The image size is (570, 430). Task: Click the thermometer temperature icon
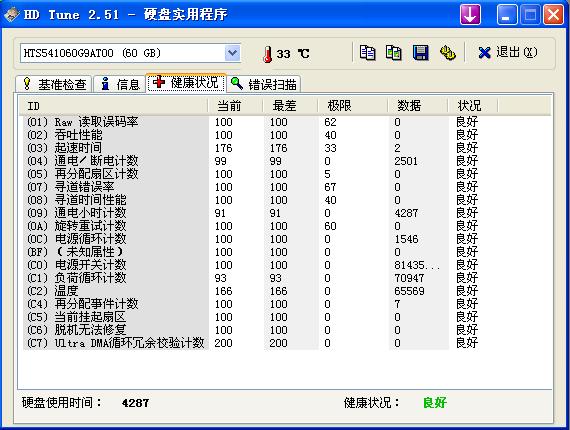tap(268, 54)
